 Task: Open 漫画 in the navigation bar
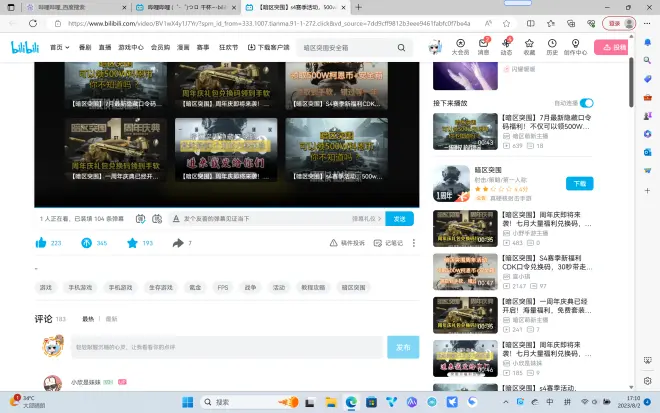point(183,48)
